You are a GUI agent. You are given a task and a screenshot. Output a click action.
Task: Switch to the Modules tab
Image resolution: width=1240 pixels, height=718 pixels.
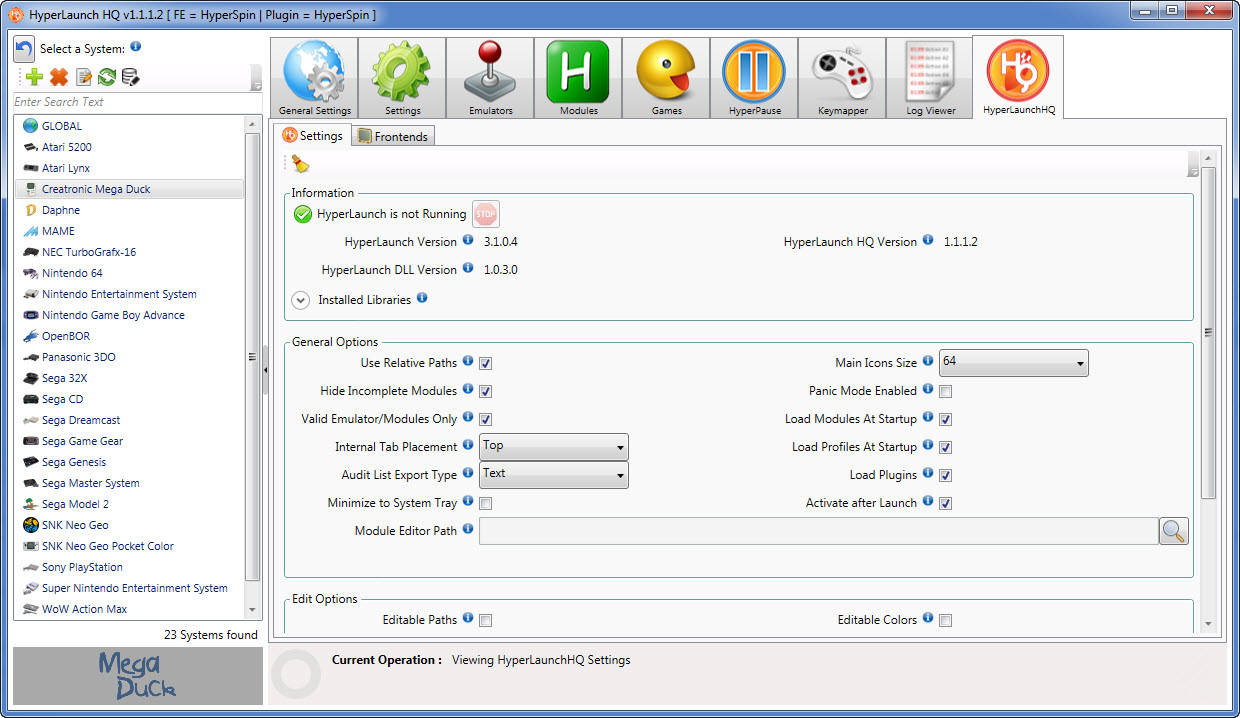(x=578, y=79)
